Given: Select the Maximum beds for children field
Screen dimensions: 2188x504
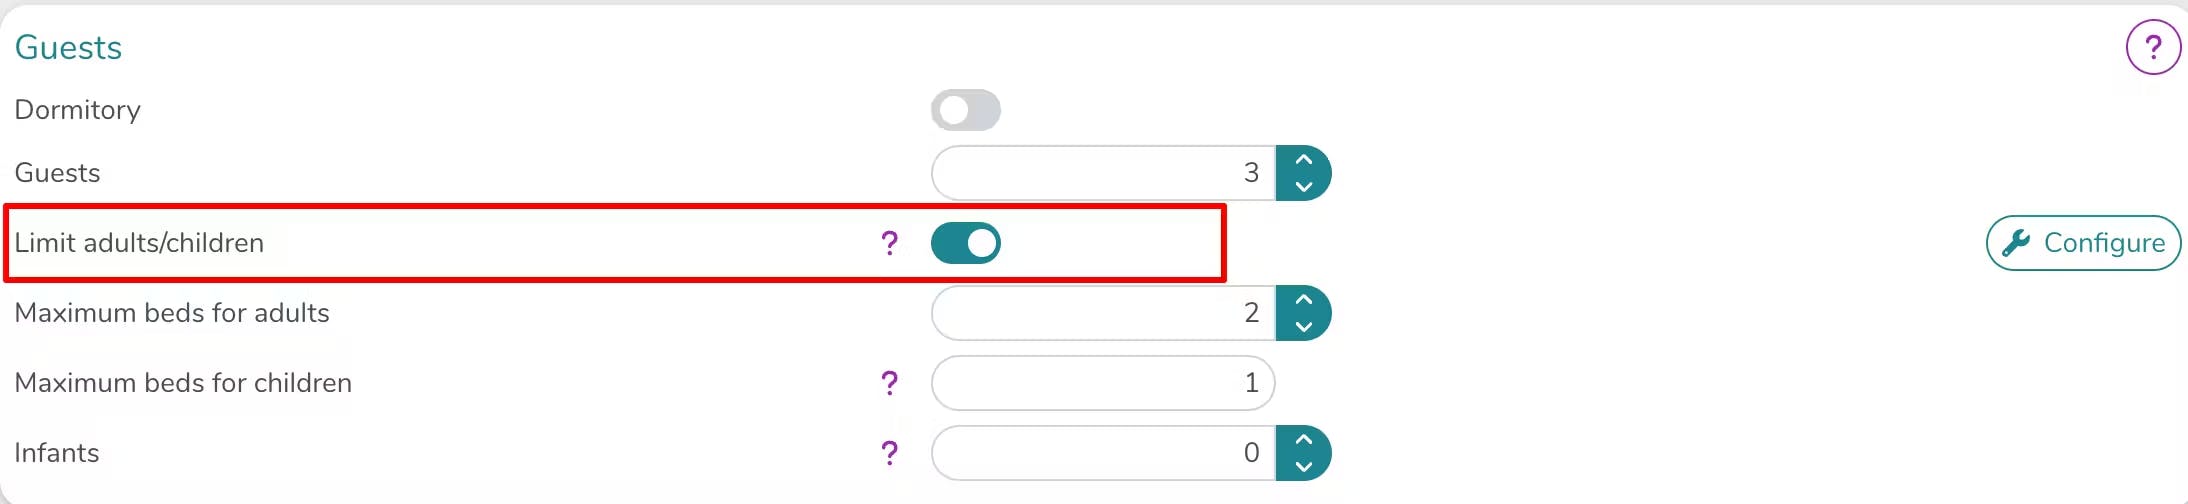Looking at the screenshot, I should coord(1102,383).
